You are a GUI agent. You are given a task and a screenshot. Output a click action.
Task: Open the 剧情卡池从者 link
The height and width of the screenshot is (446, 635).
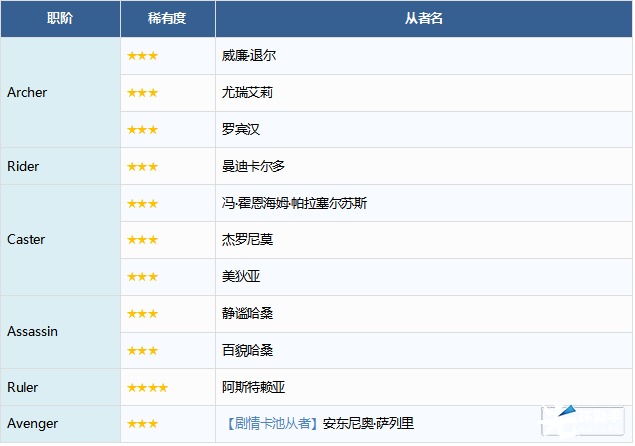point(270,424)
